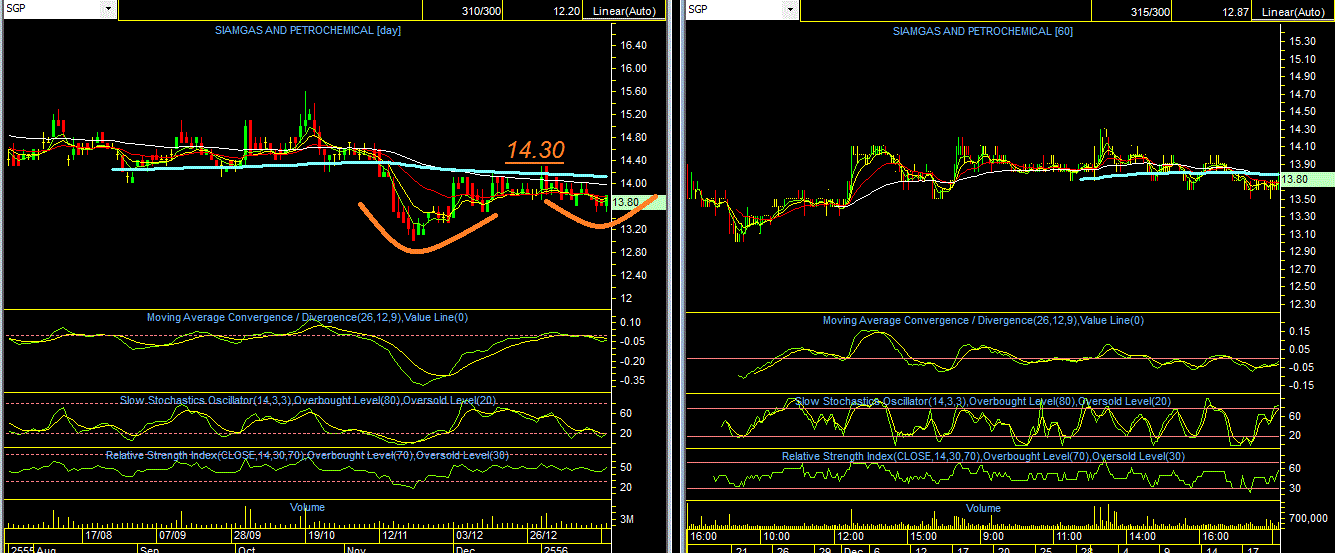
Task: Click the Linear(Auto) scale button on 60-minute chart
Action: point(1294,11)
